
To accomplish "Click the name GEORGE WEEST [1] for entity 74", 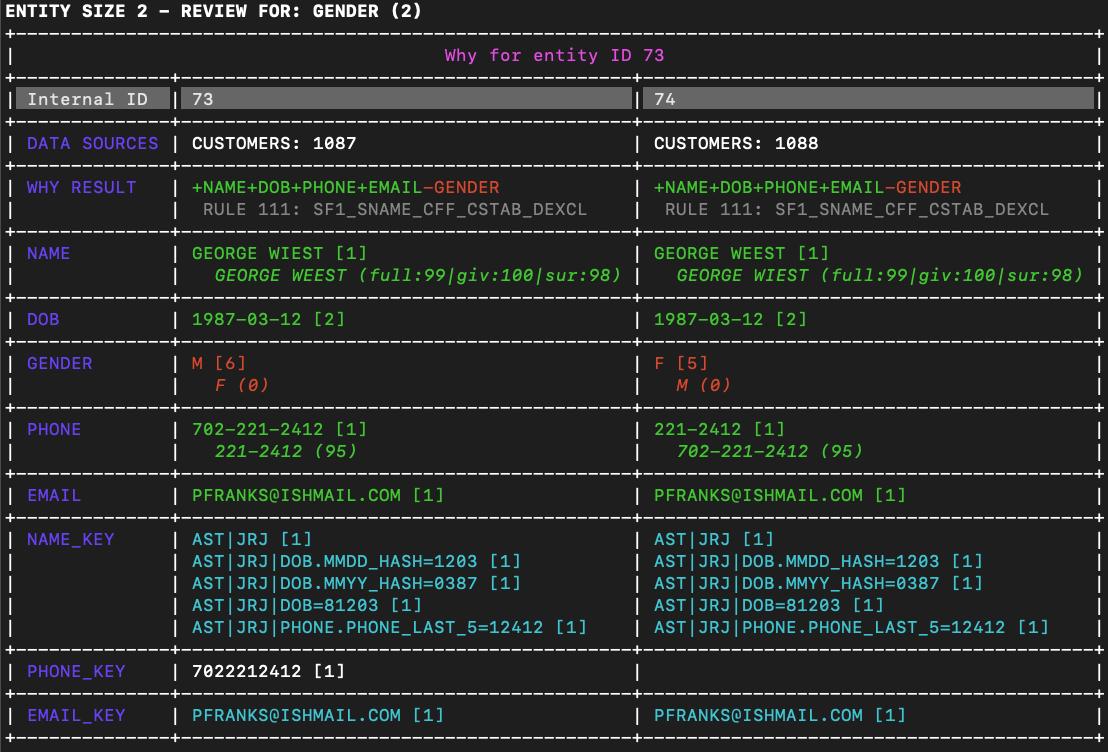I will (741, 253).
